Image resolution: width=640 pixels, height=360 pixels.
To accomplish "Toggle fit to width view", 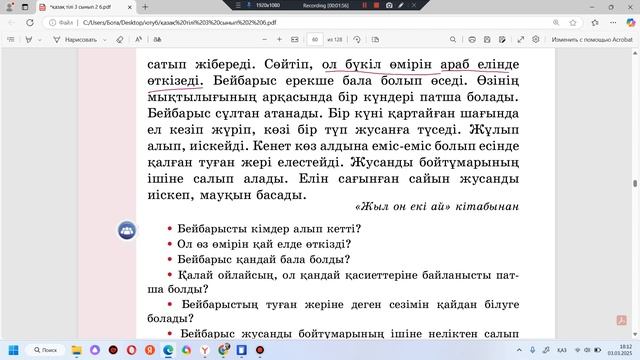I will click(295, 40).
